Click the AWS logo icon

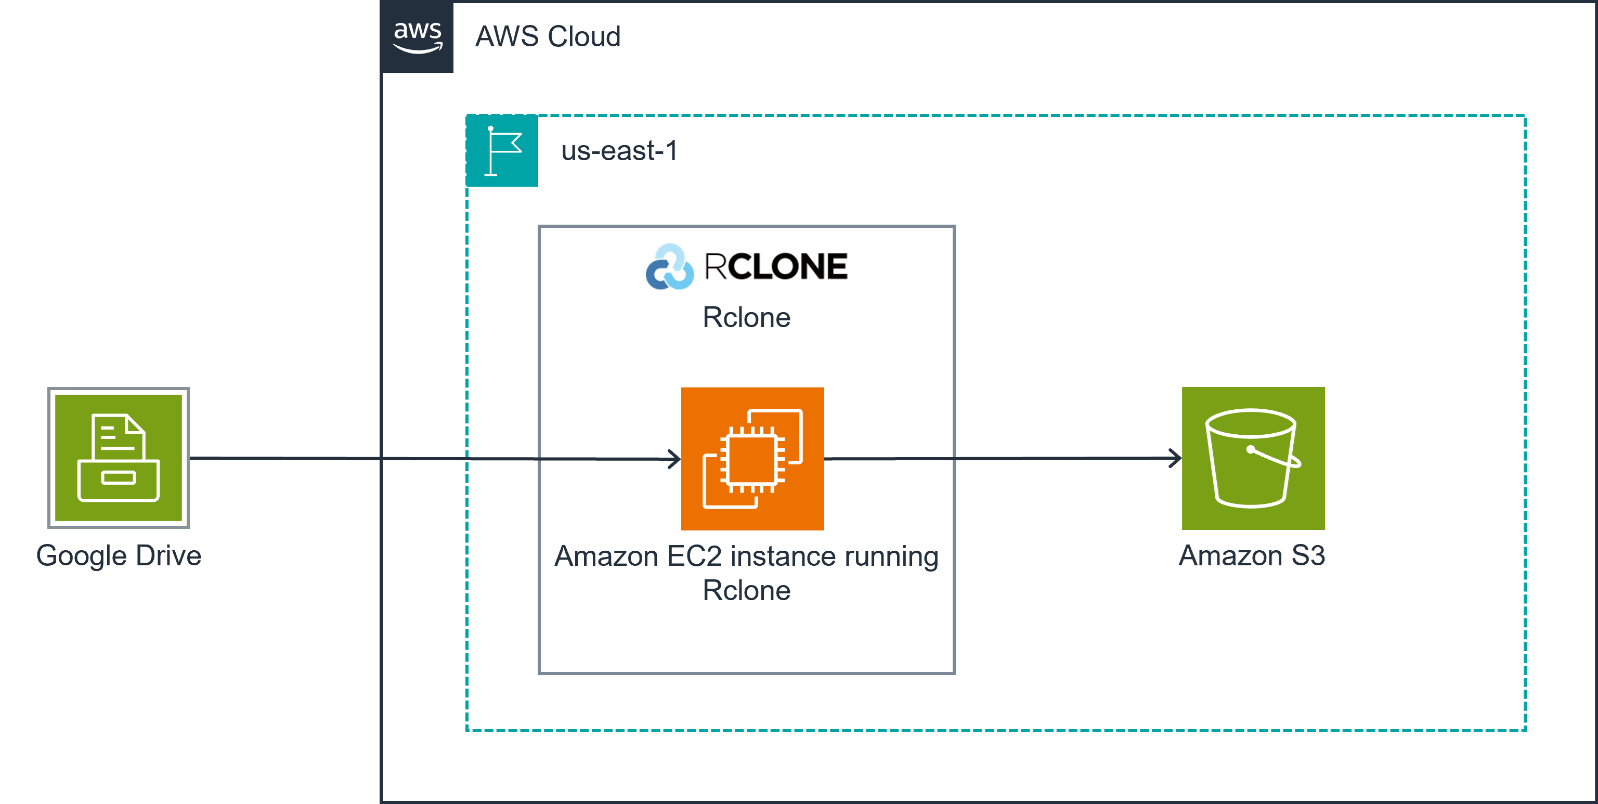(x=418, y=37)
